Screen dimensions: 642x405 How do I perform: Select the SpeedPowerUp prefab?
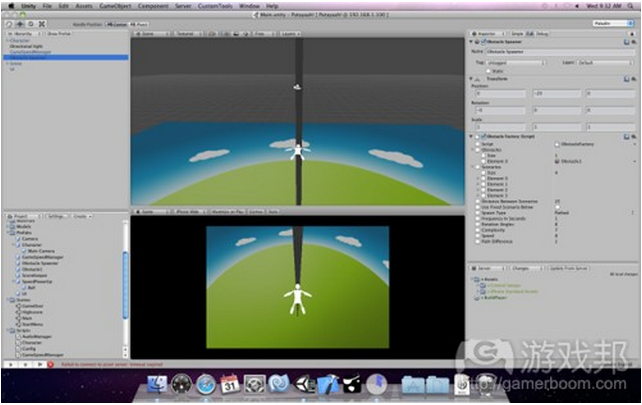pos(37,282)
